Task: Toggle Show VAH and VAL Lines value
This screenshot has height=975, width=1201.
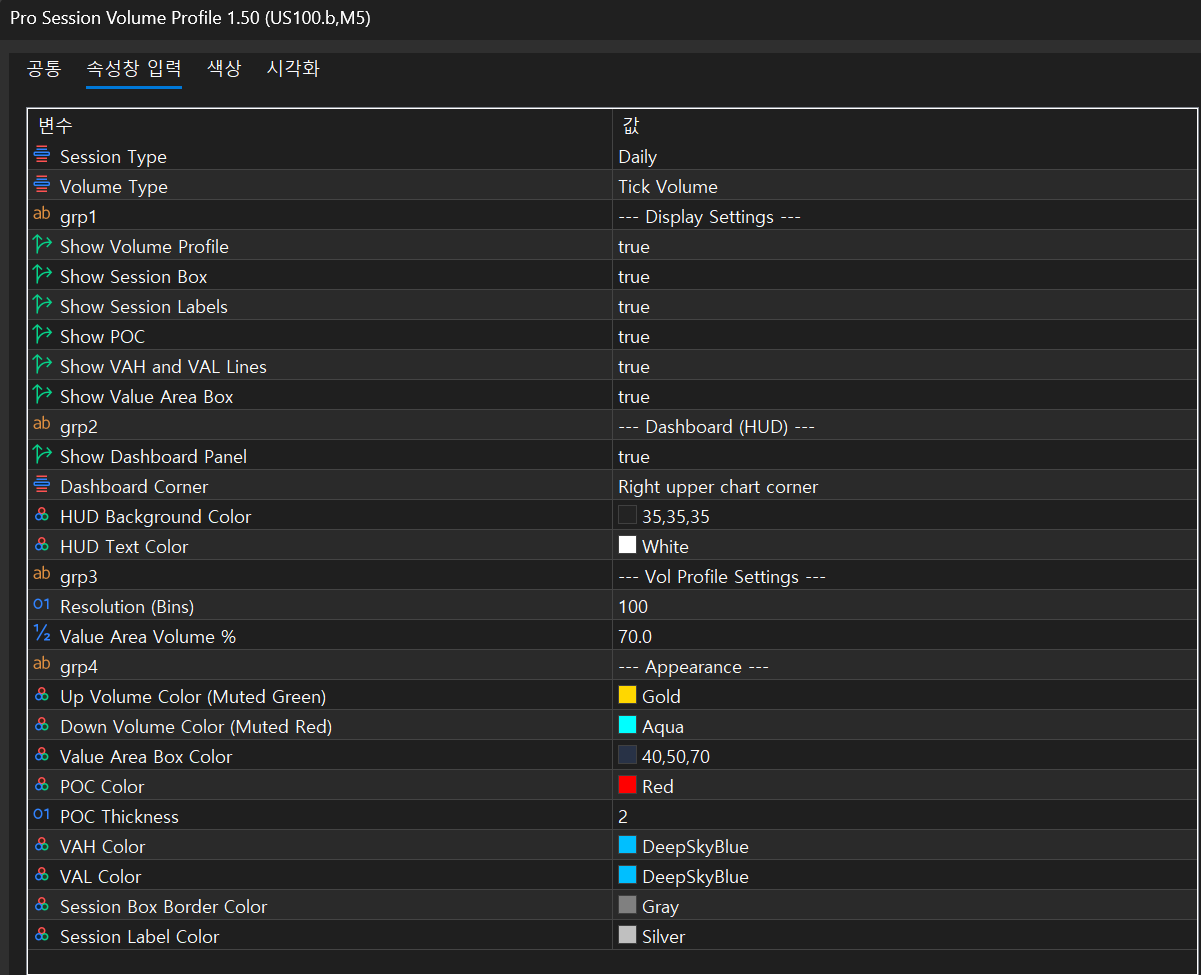Action: tap(634, 367)
